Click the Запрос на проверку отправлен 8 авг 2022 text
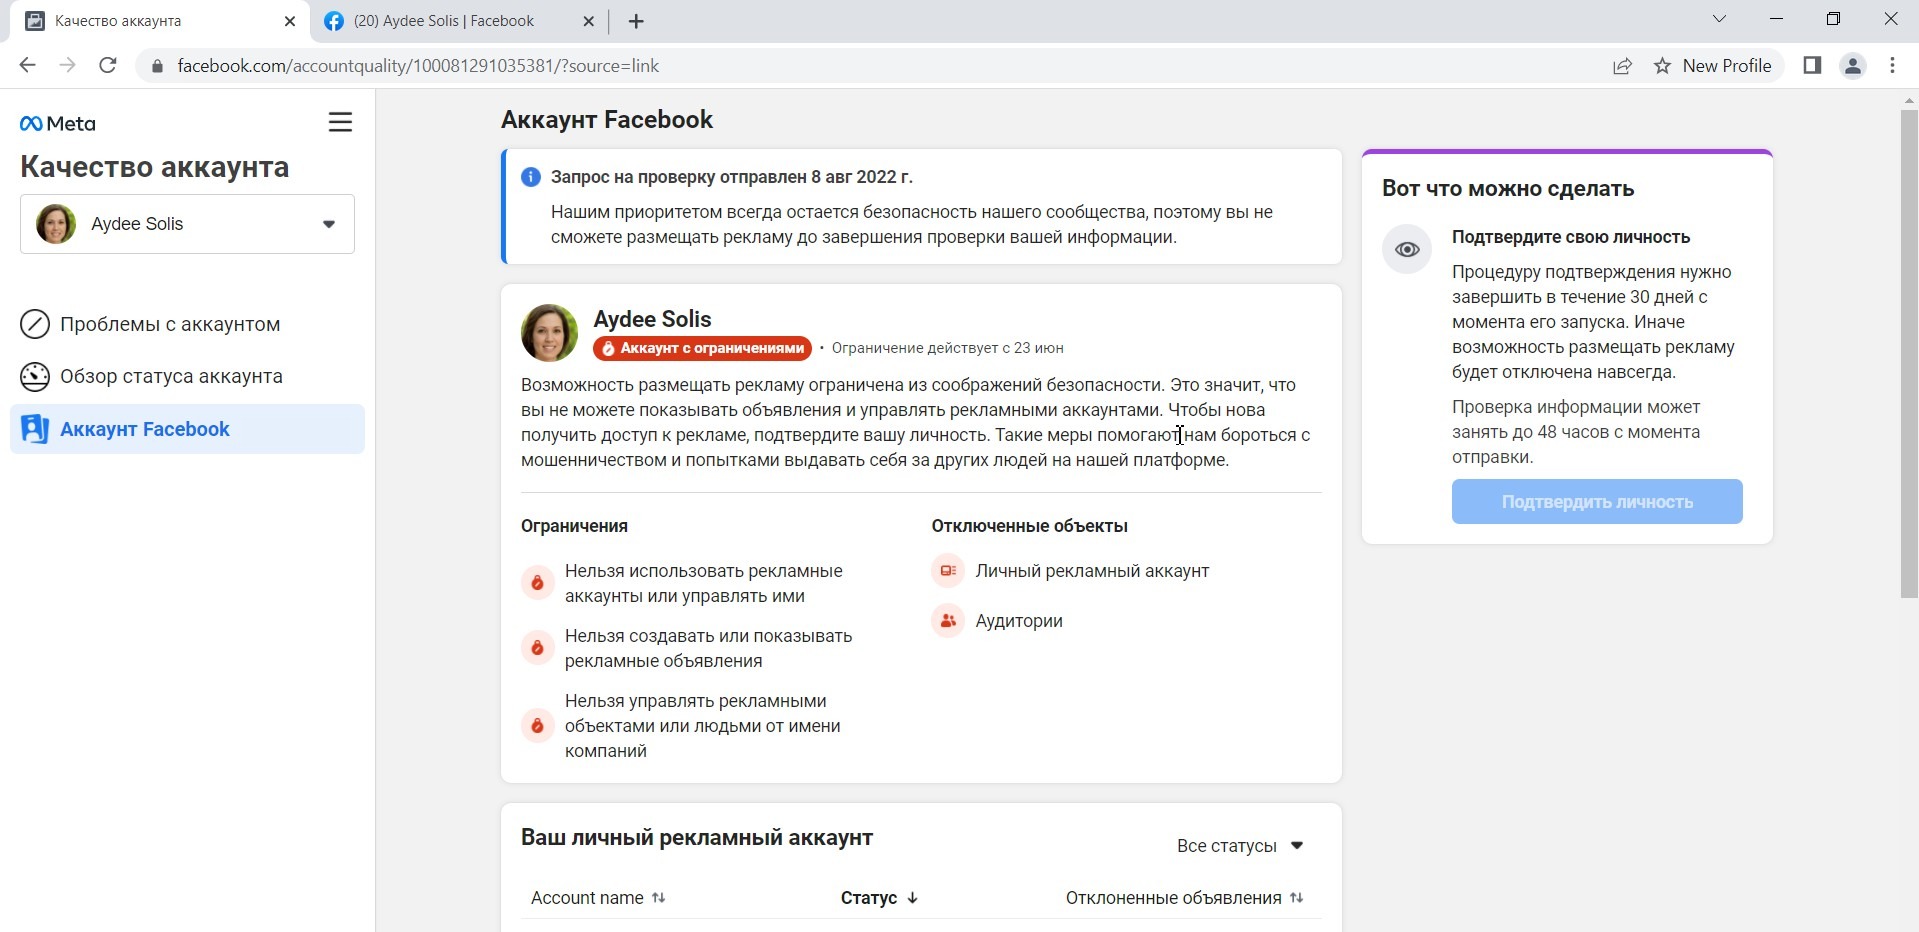The image size is (1919, 932). point(732,177)
